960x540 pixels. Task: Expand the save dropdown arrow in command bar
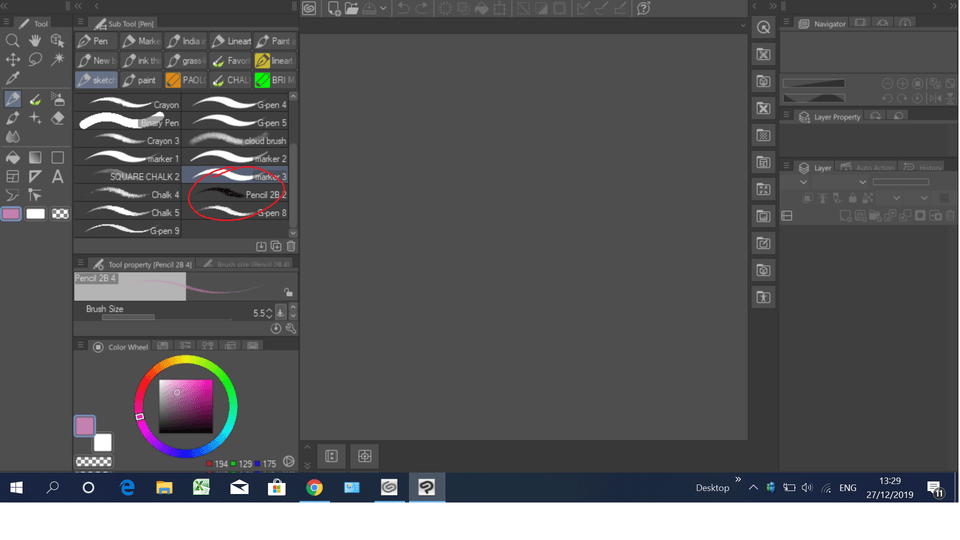coord(383,9)
